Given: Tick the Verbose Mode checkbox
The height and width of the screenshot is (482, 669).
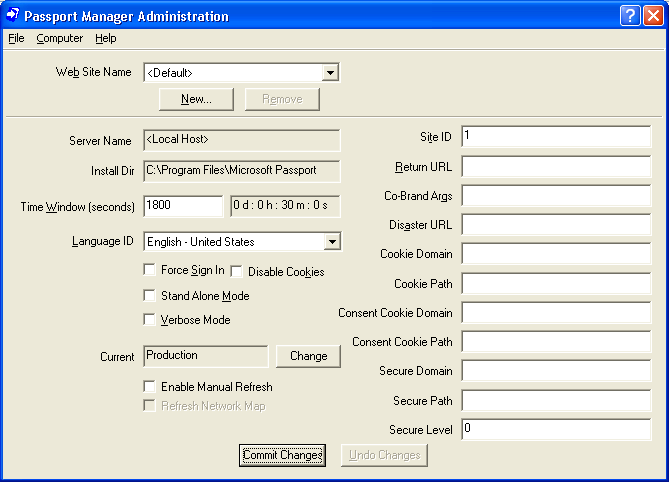Looking at the screenshot, I should pyautogui.click(x=149, y=319).
